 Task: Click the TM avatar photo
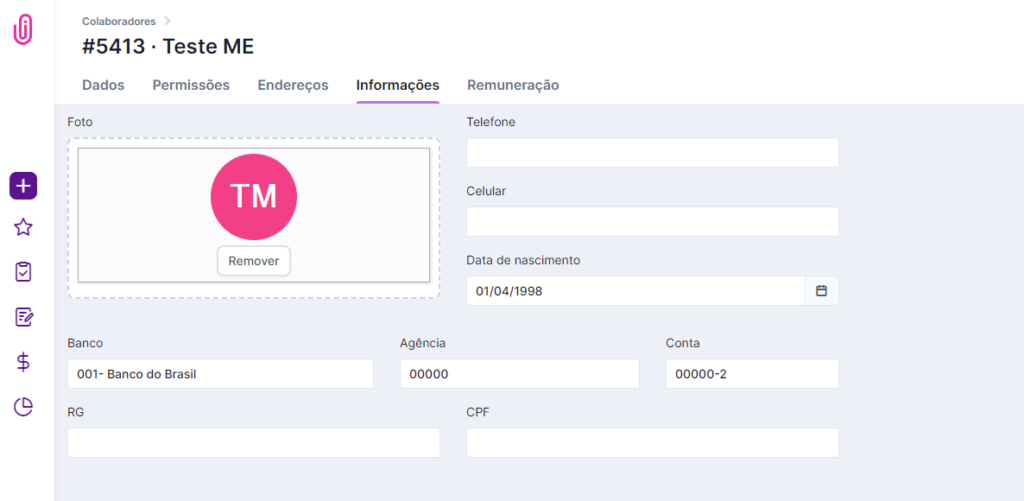click(x=253, y=197)
